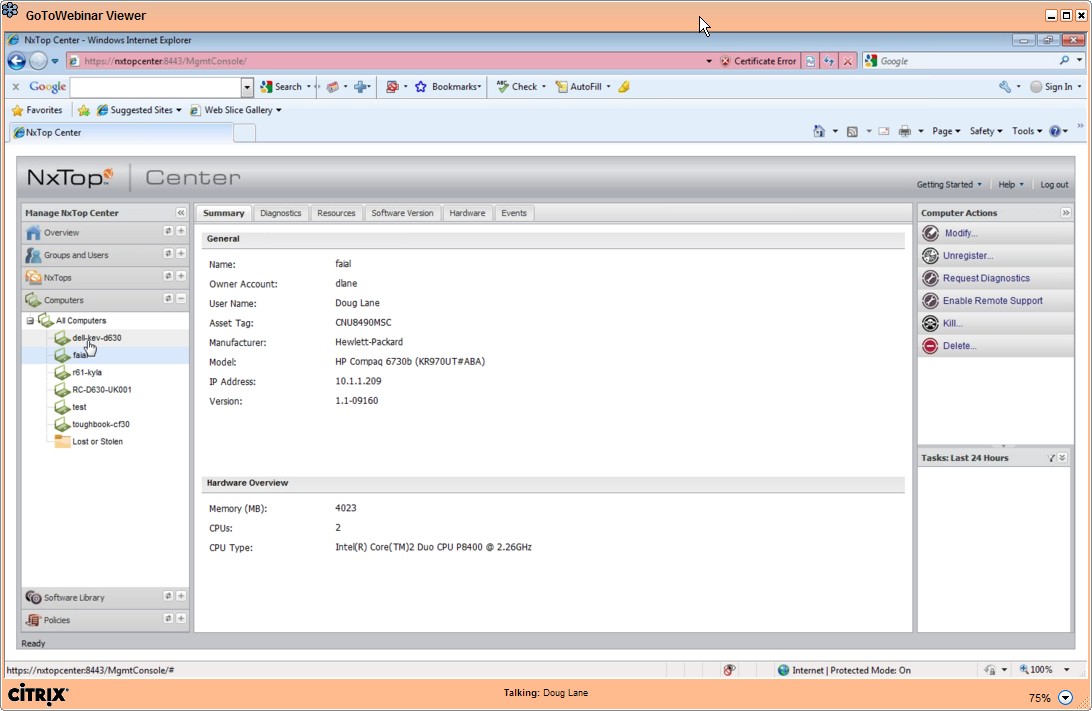Click the Web Slice Gallery link
The height and width of the screenshot is (711, 1092).
pos(235,110)
